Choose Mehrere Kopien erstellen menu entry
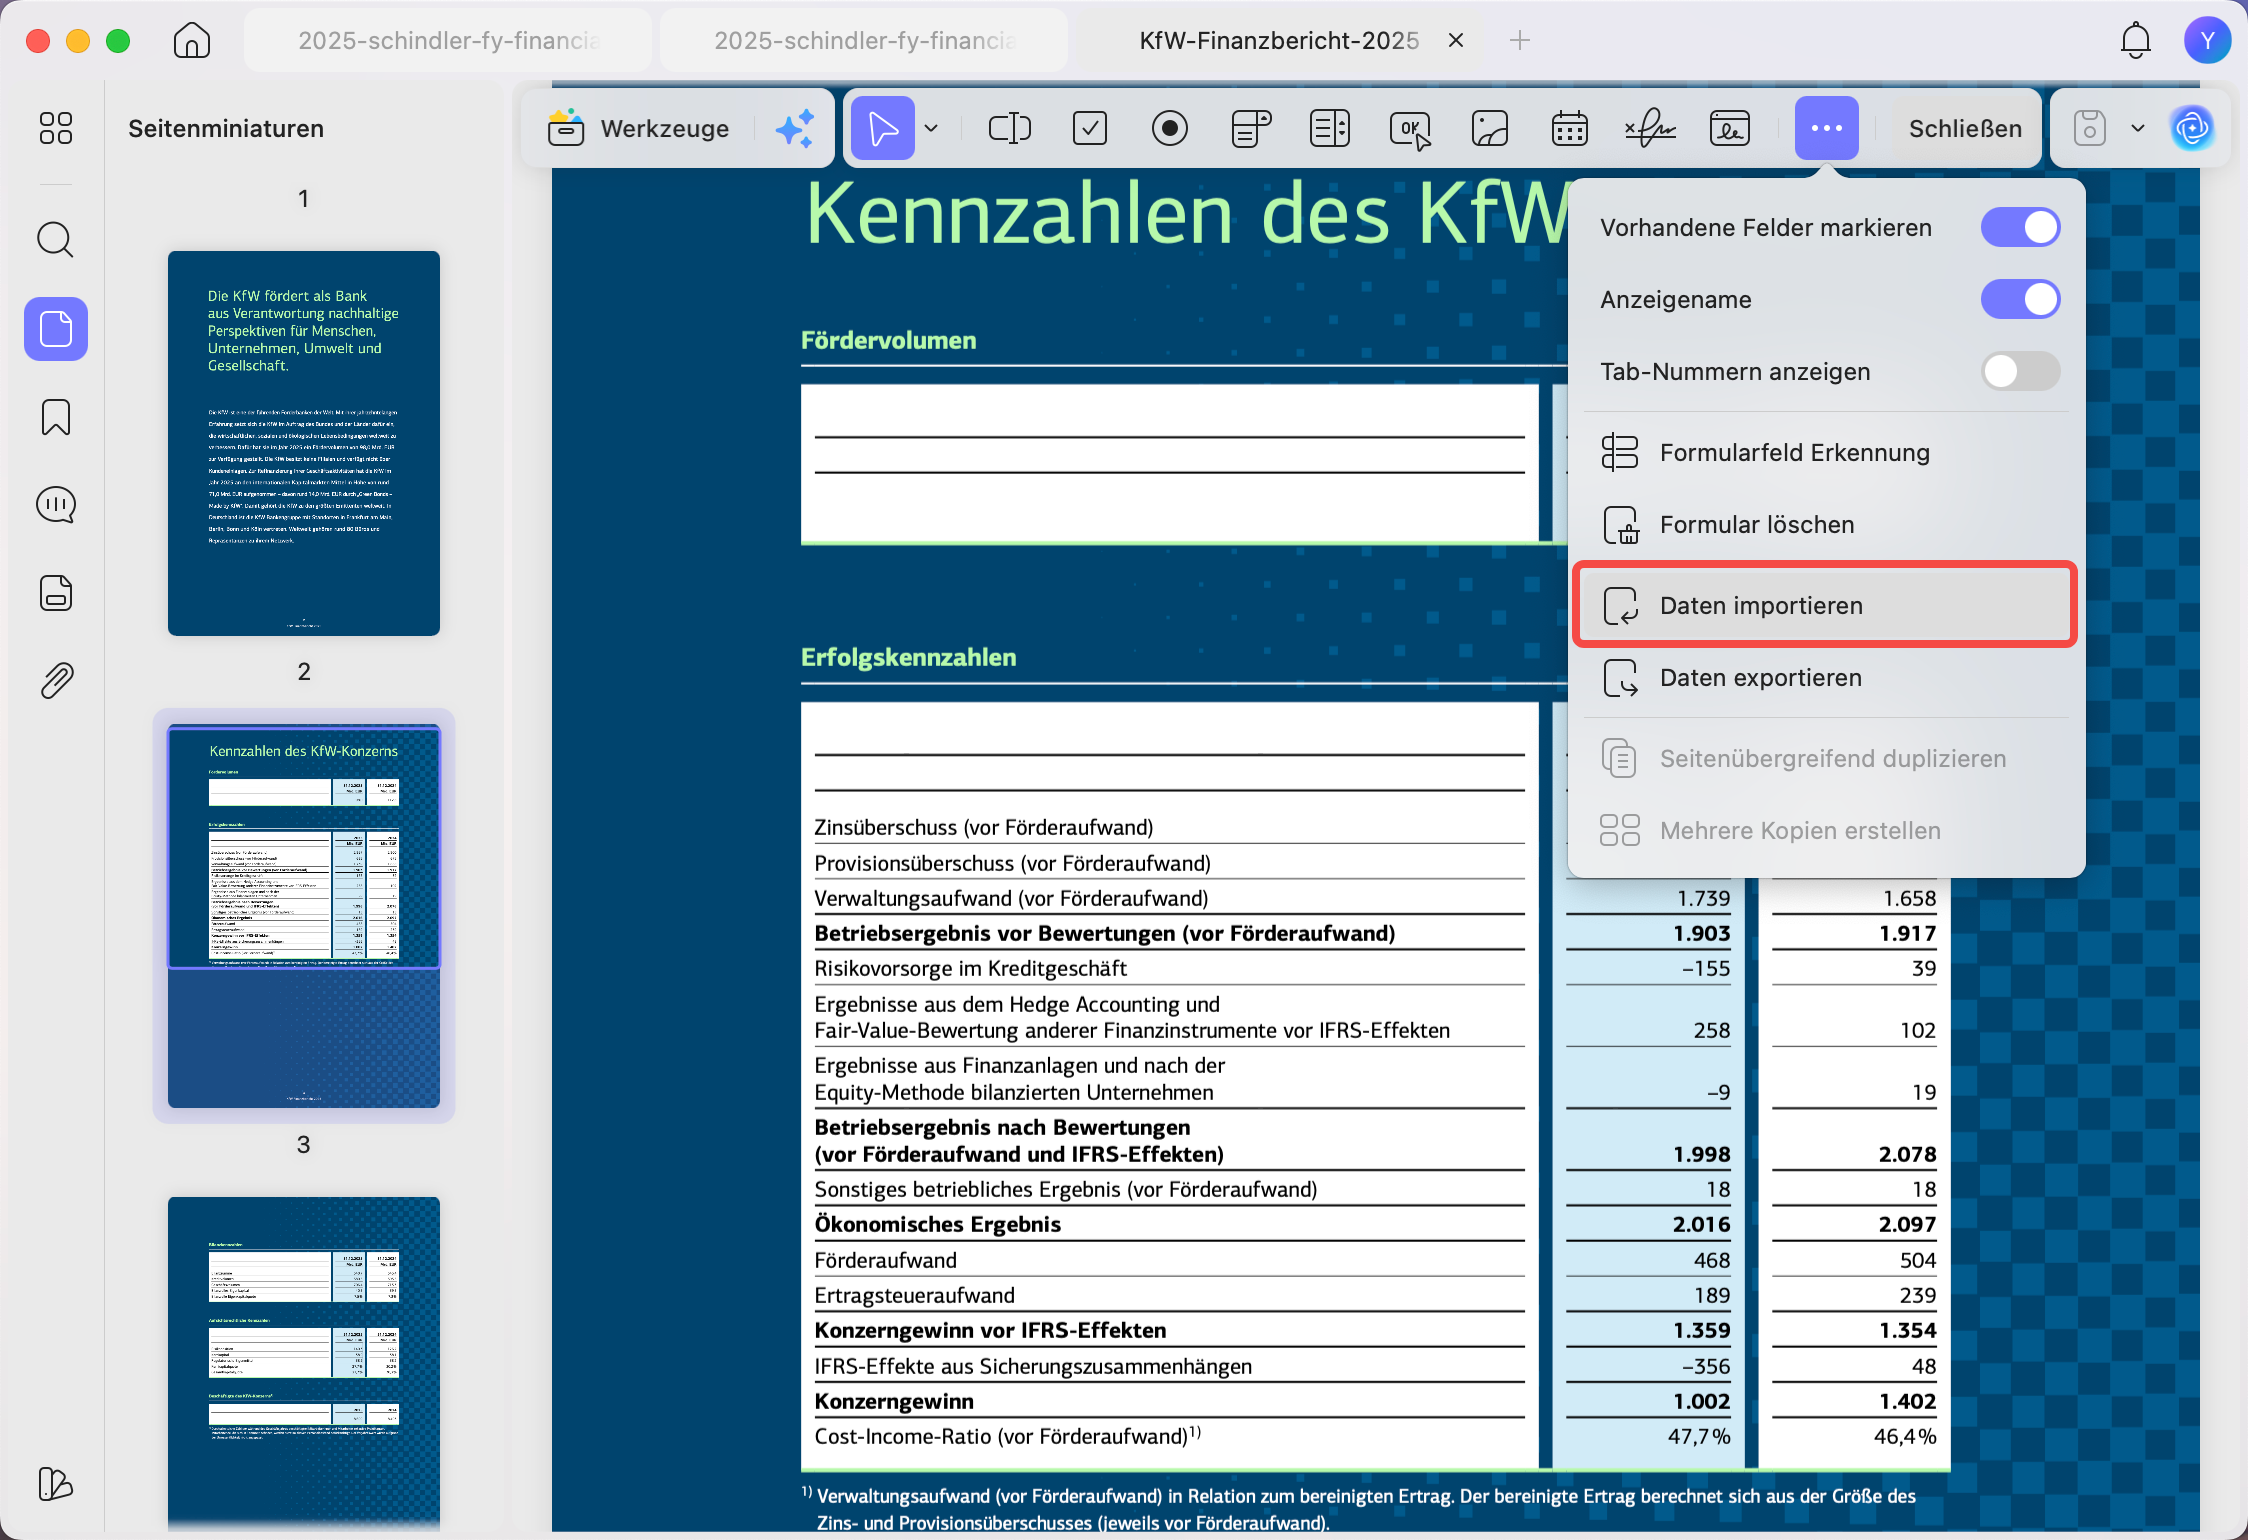Viewport: 2248px width, 1540px height. [1826, 830]
